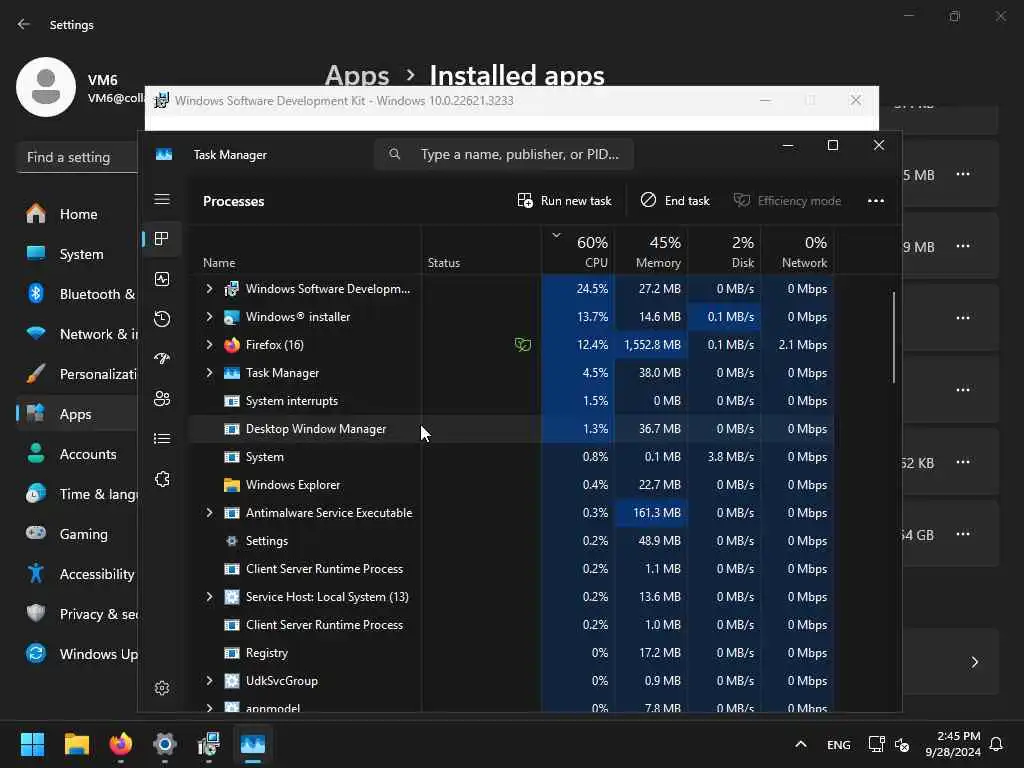Screen dimensions: 1024x768
Task: Click the VM6 user avatar in Settings
Action: pos(46,87)
